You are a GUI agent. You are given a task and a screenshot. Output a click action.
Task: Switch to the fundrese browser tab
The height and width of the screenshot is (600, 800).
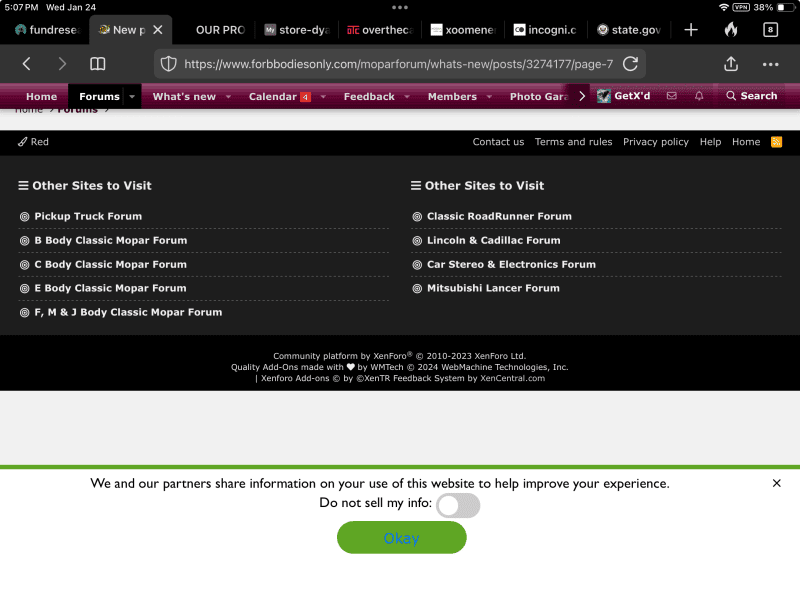(x=47, y=30)
